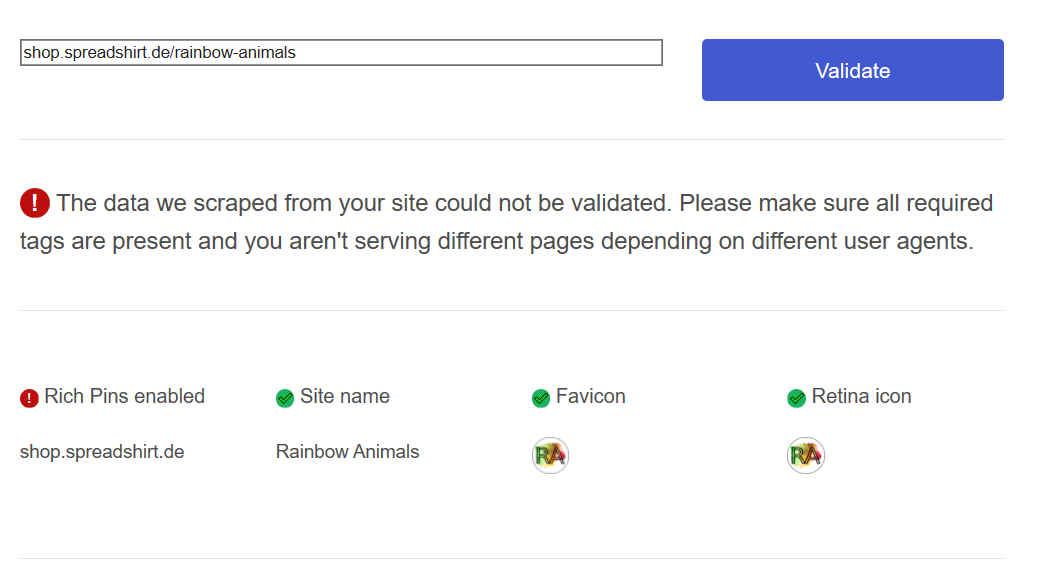The image size is (1055, 577).
Task: Click the bottom divider under the icons
Action: click(x=511, y=558)
